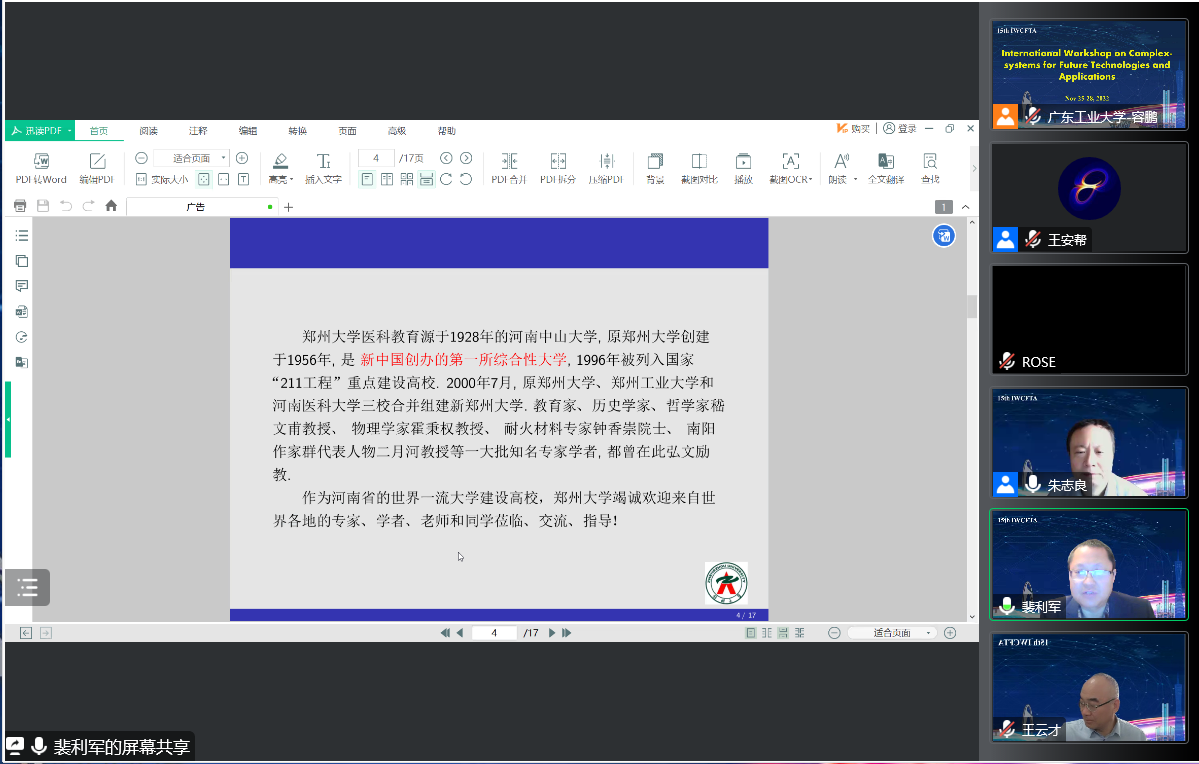Rotate page counterclockwise icon in ribbon
Image resolution: width=1199 pixels, height=764 pixels.
466,179
